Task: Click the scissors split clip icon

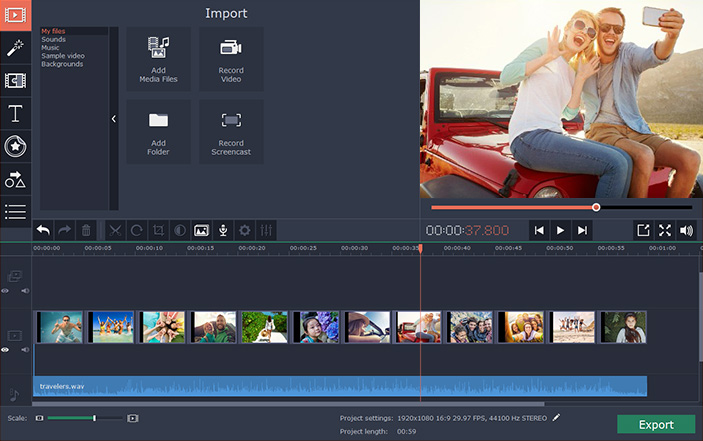Action: pyautogui.click(x=114, y=230)
